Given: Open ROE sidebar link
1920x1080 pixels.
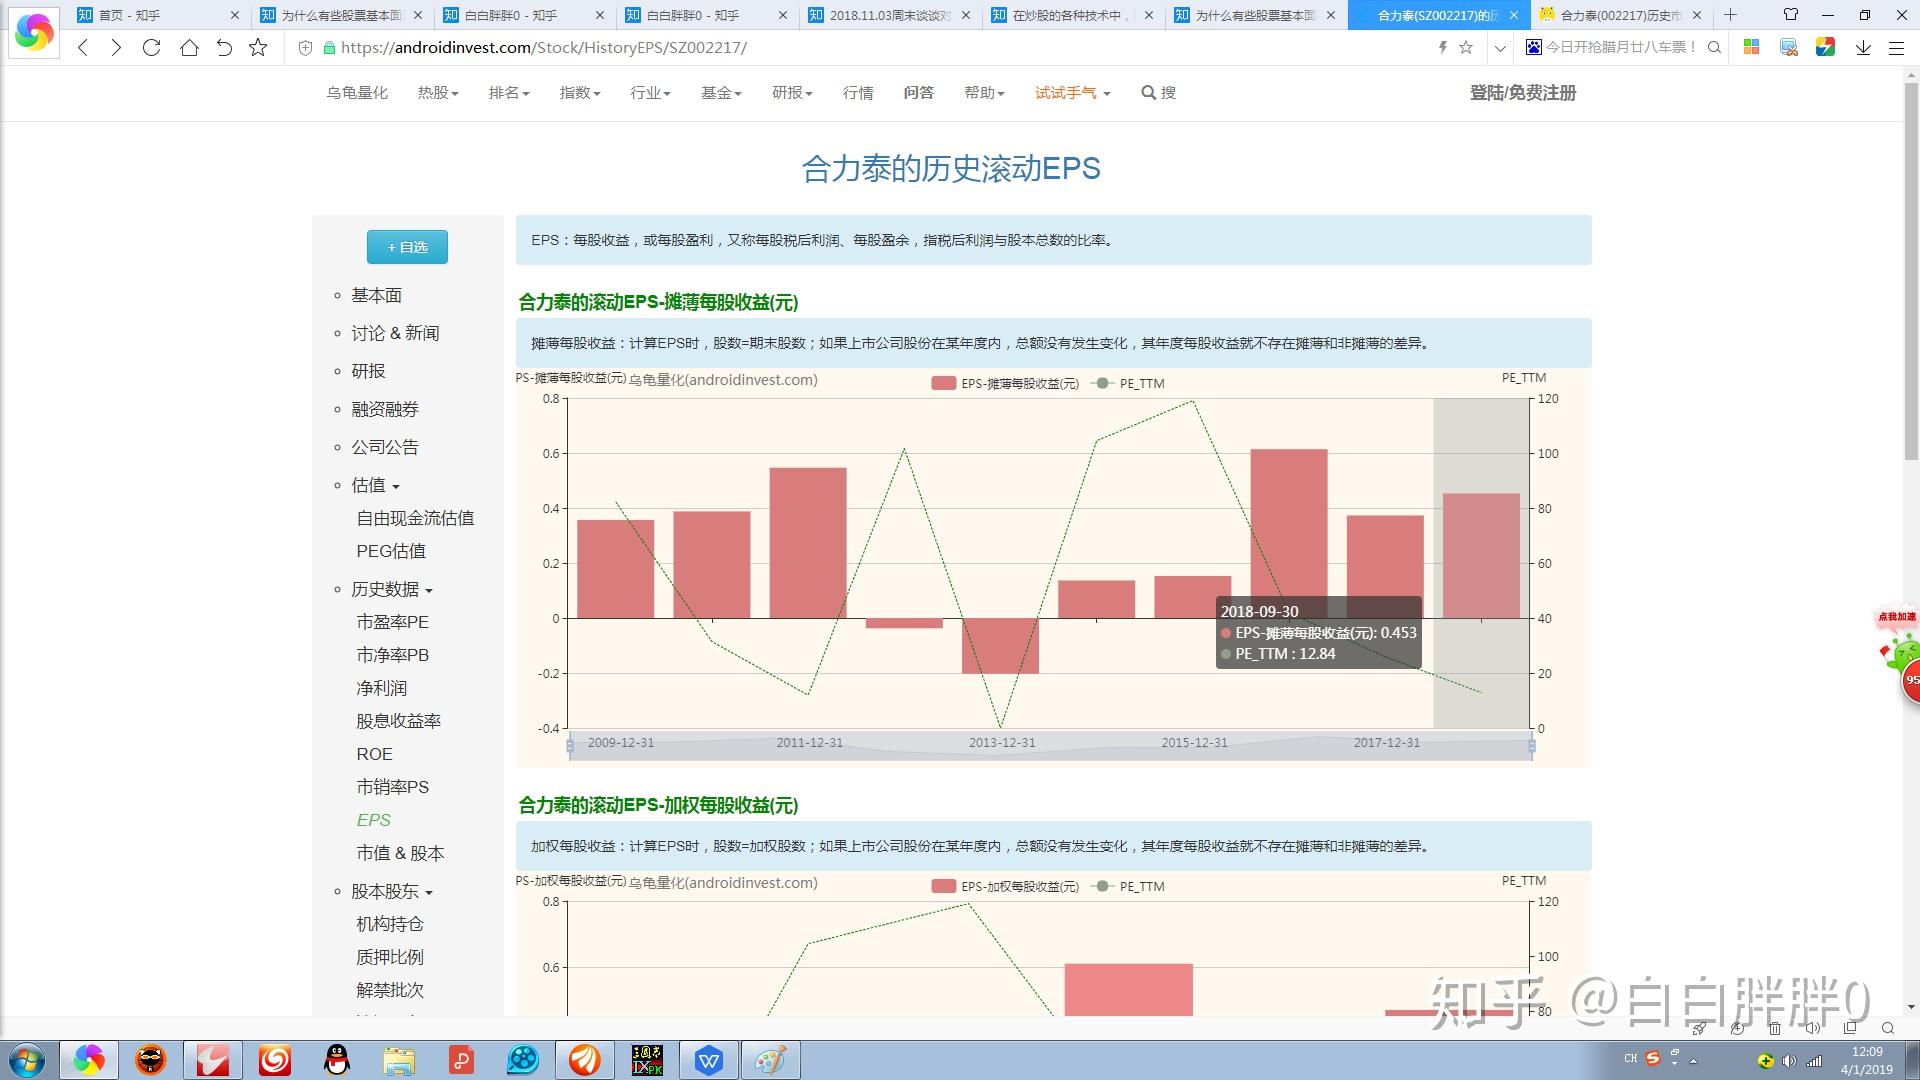Looking at the screenshot, I should click(x=374, y=754).
